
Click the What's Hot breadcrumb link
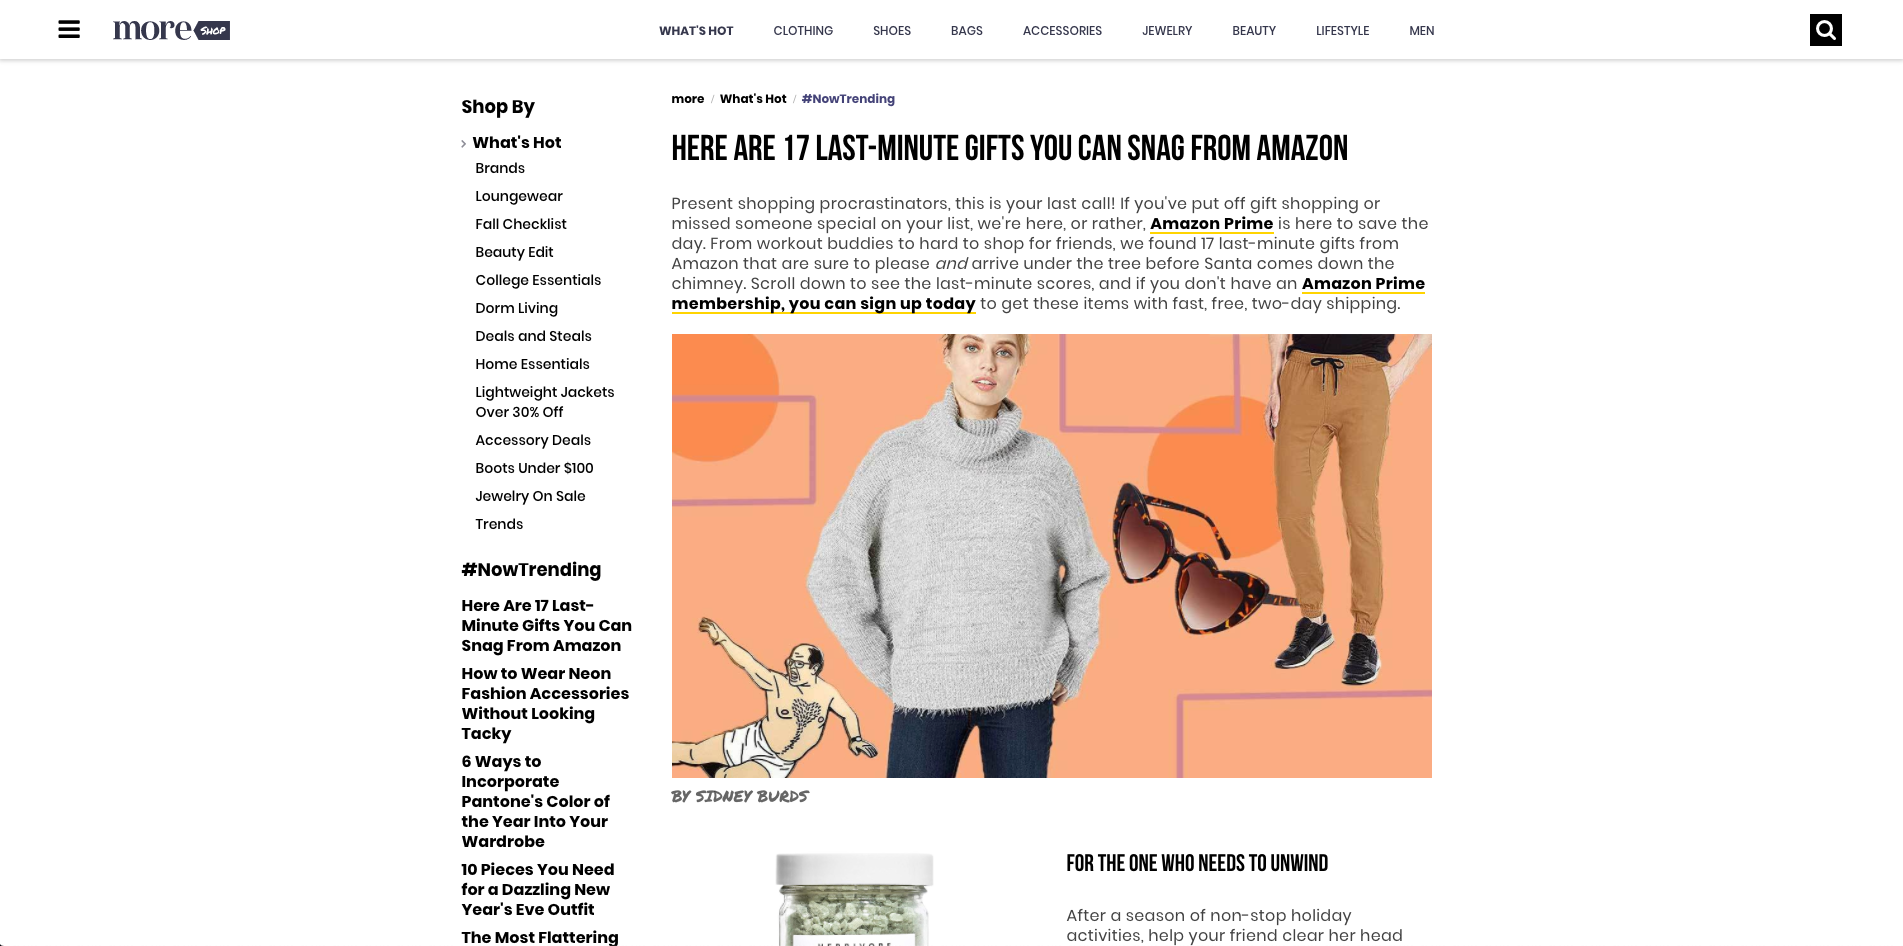(753, 99)
